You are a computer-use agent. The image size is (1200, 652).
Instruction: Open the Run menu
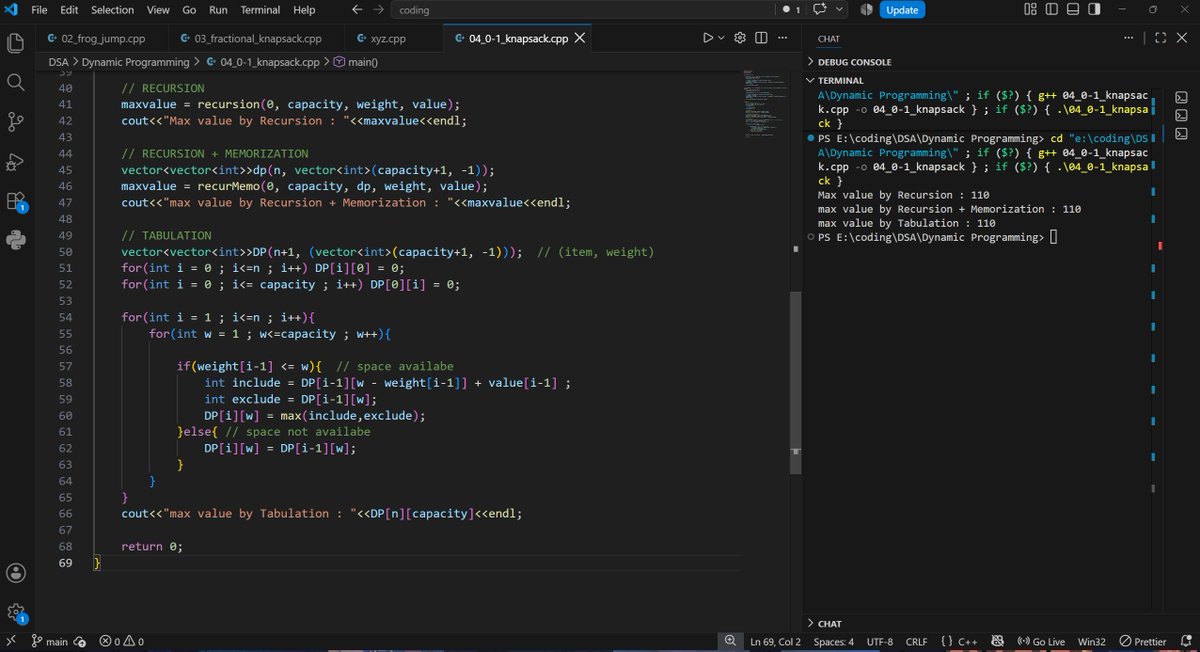pos(218,10)
